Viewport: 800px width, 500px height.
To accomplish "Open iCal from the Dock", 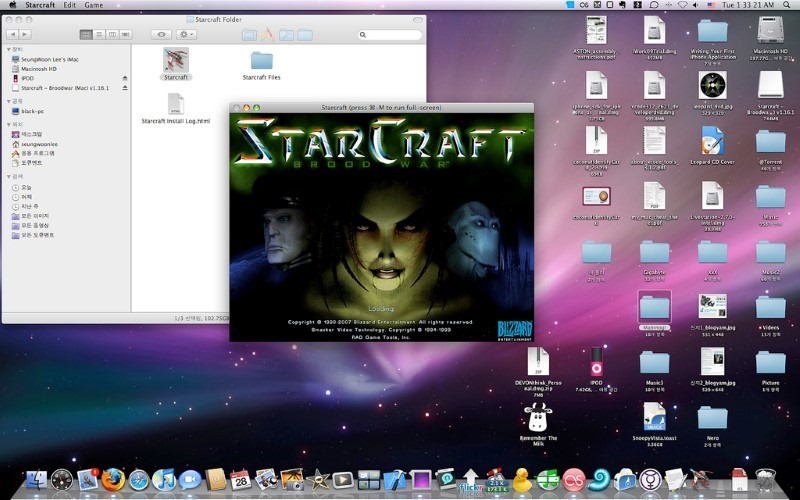I will (241, 480).
